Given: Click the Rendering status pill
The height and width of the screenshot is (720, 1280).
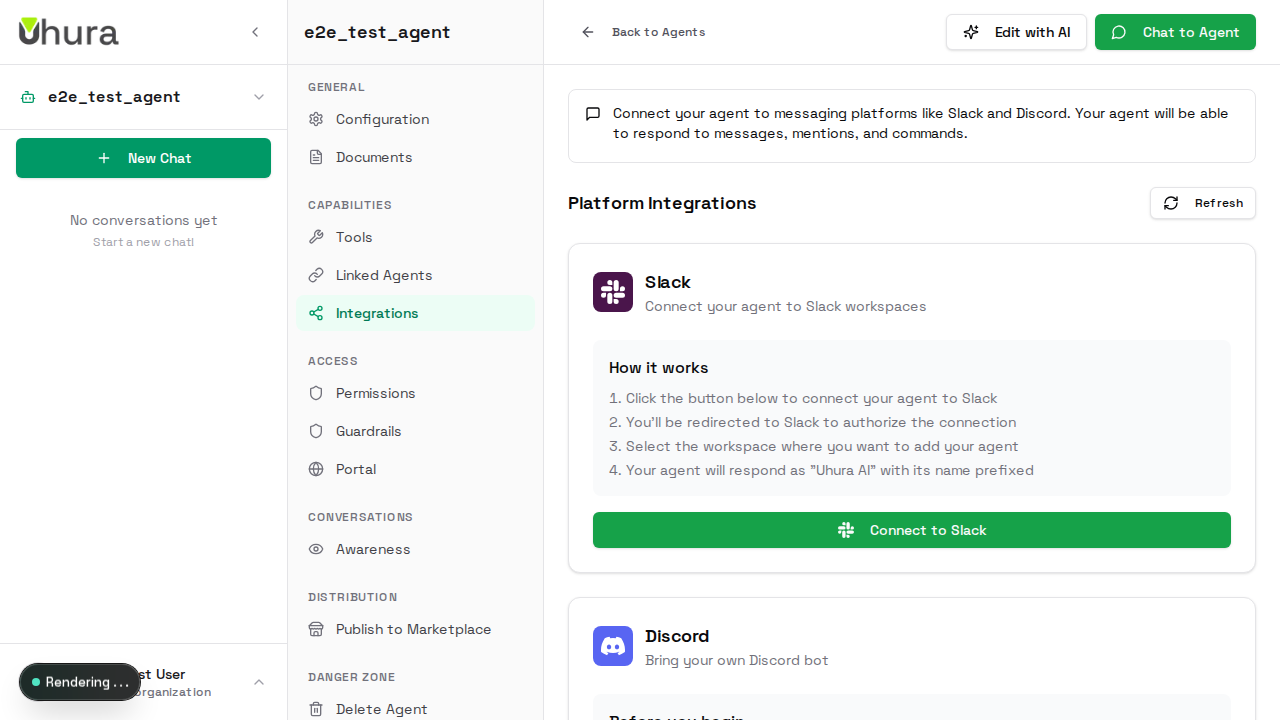Looking at the screenshot, I should coord(80,682).
